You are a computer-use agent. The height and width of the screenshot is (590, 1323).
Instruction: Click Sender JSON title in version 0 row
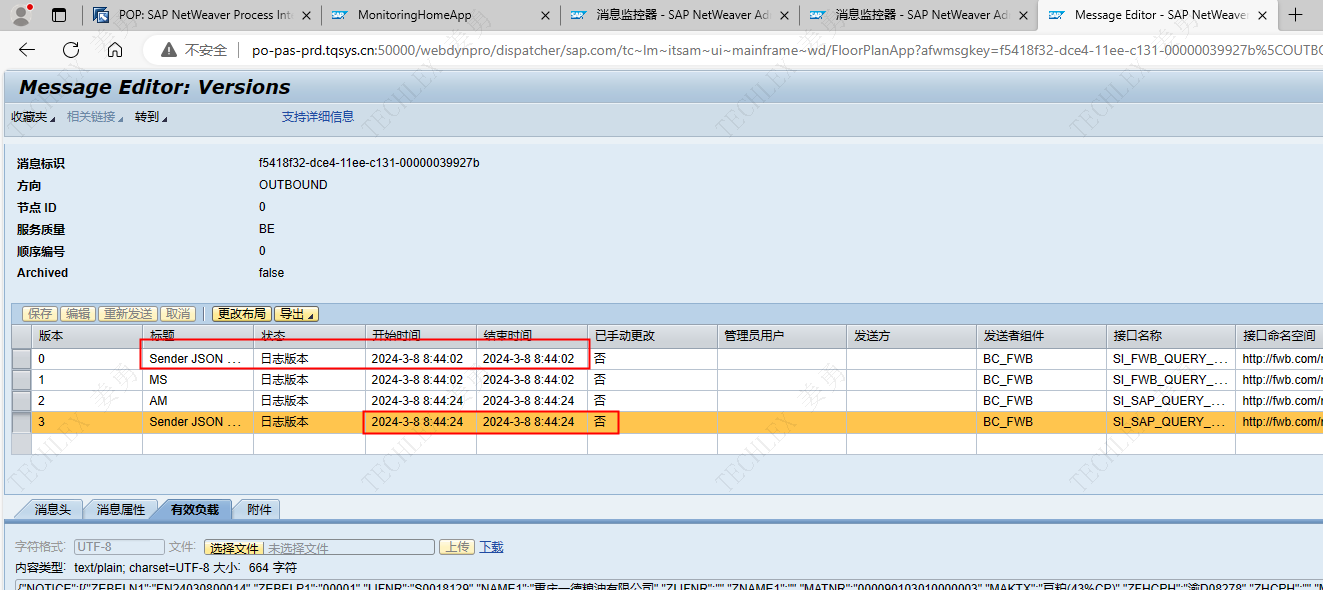tap(198, 358)
